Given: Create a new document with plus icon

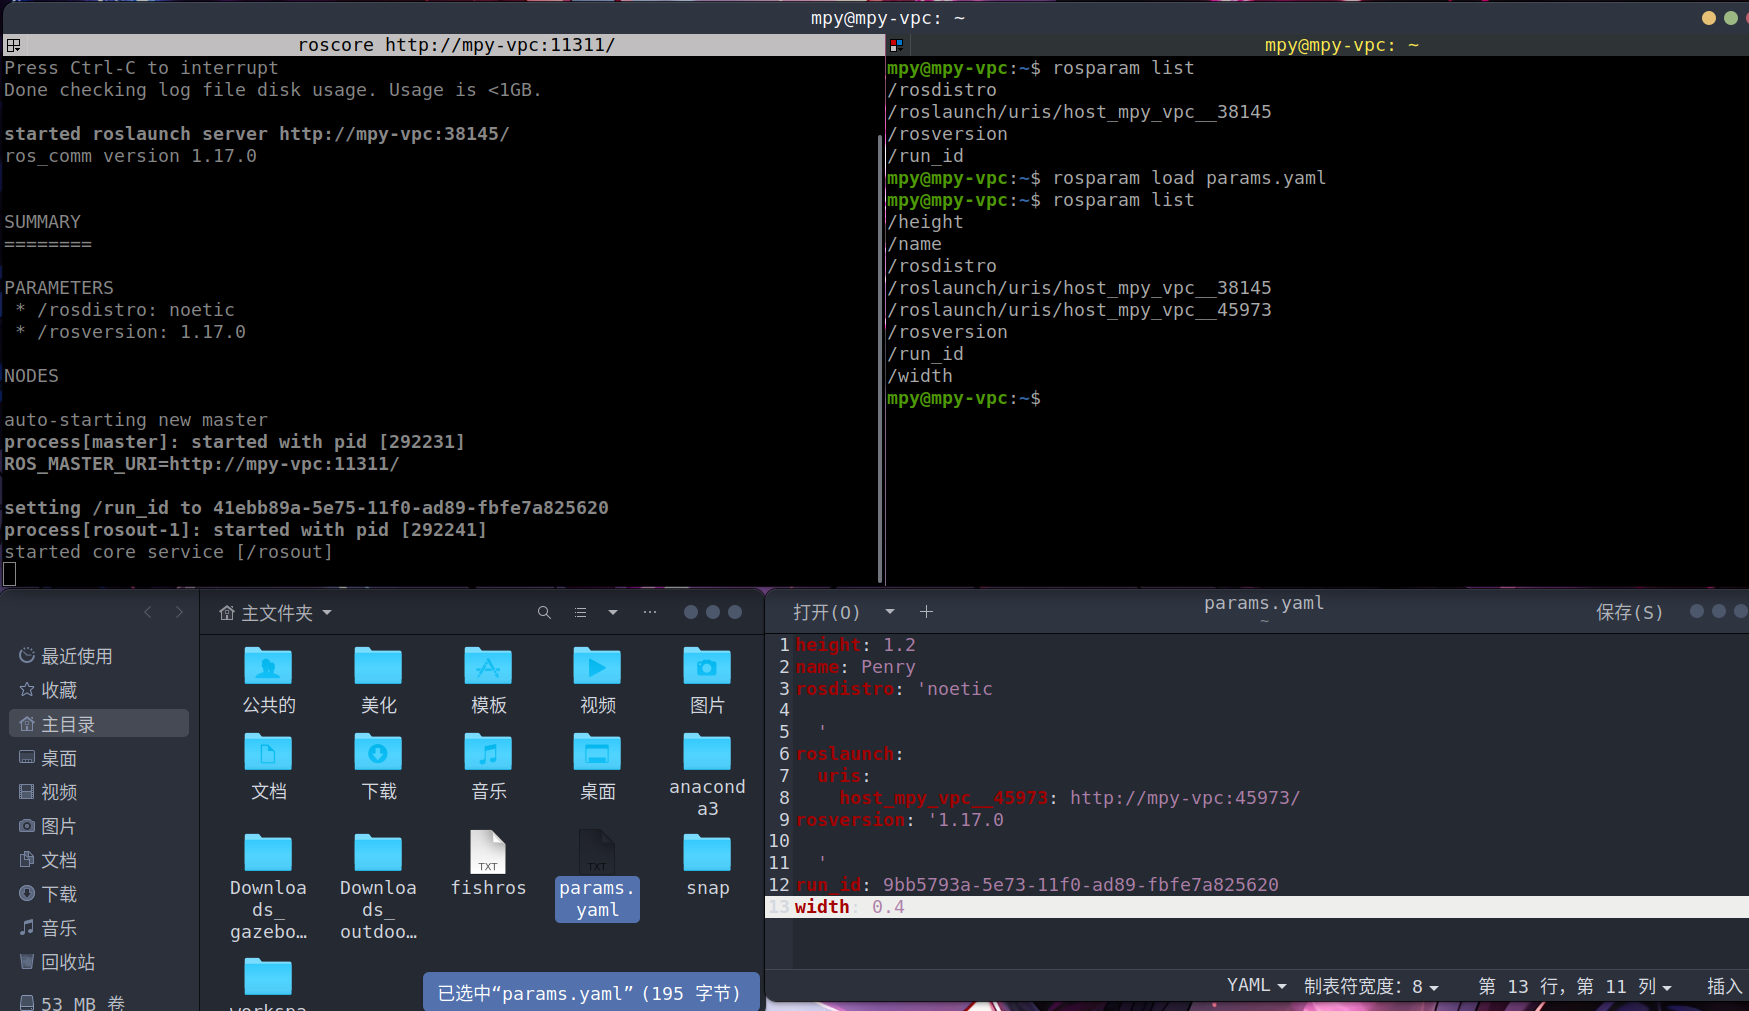Looking at the screenshot, I should click(926, 612).
